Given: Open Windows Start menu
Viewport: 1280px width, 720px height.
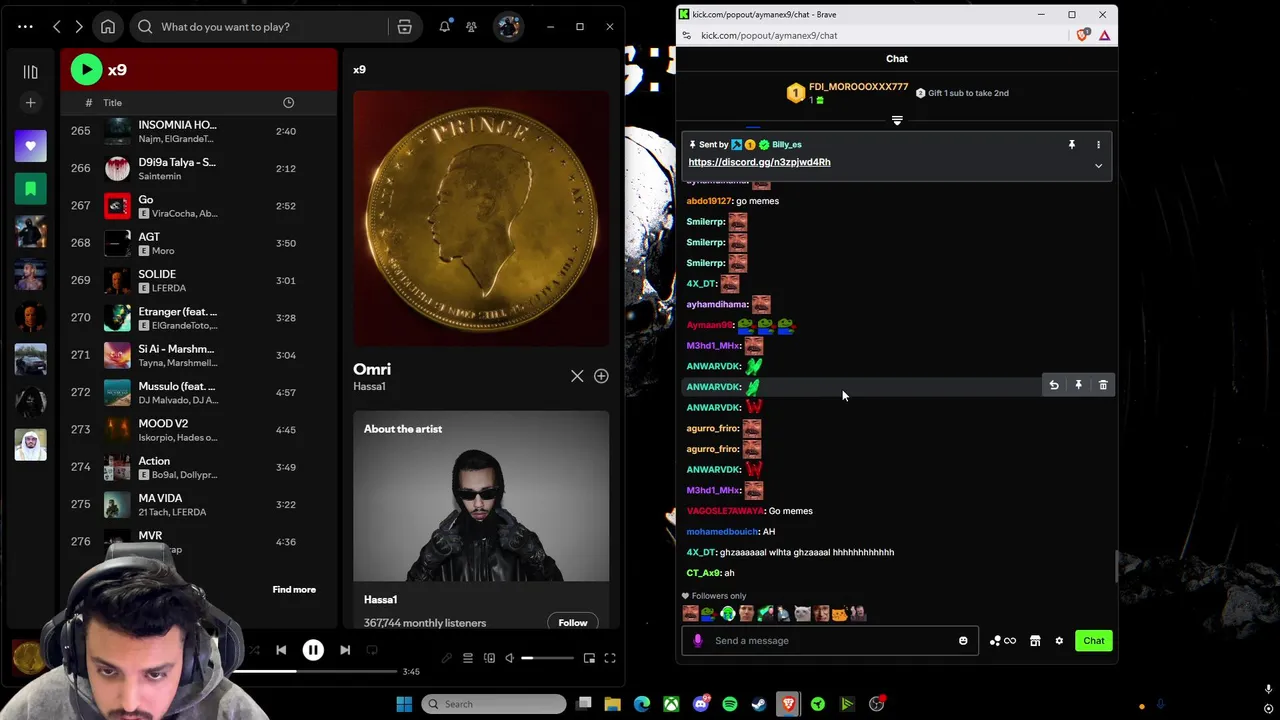Looking at the screenshot, I should coord(404,704).
